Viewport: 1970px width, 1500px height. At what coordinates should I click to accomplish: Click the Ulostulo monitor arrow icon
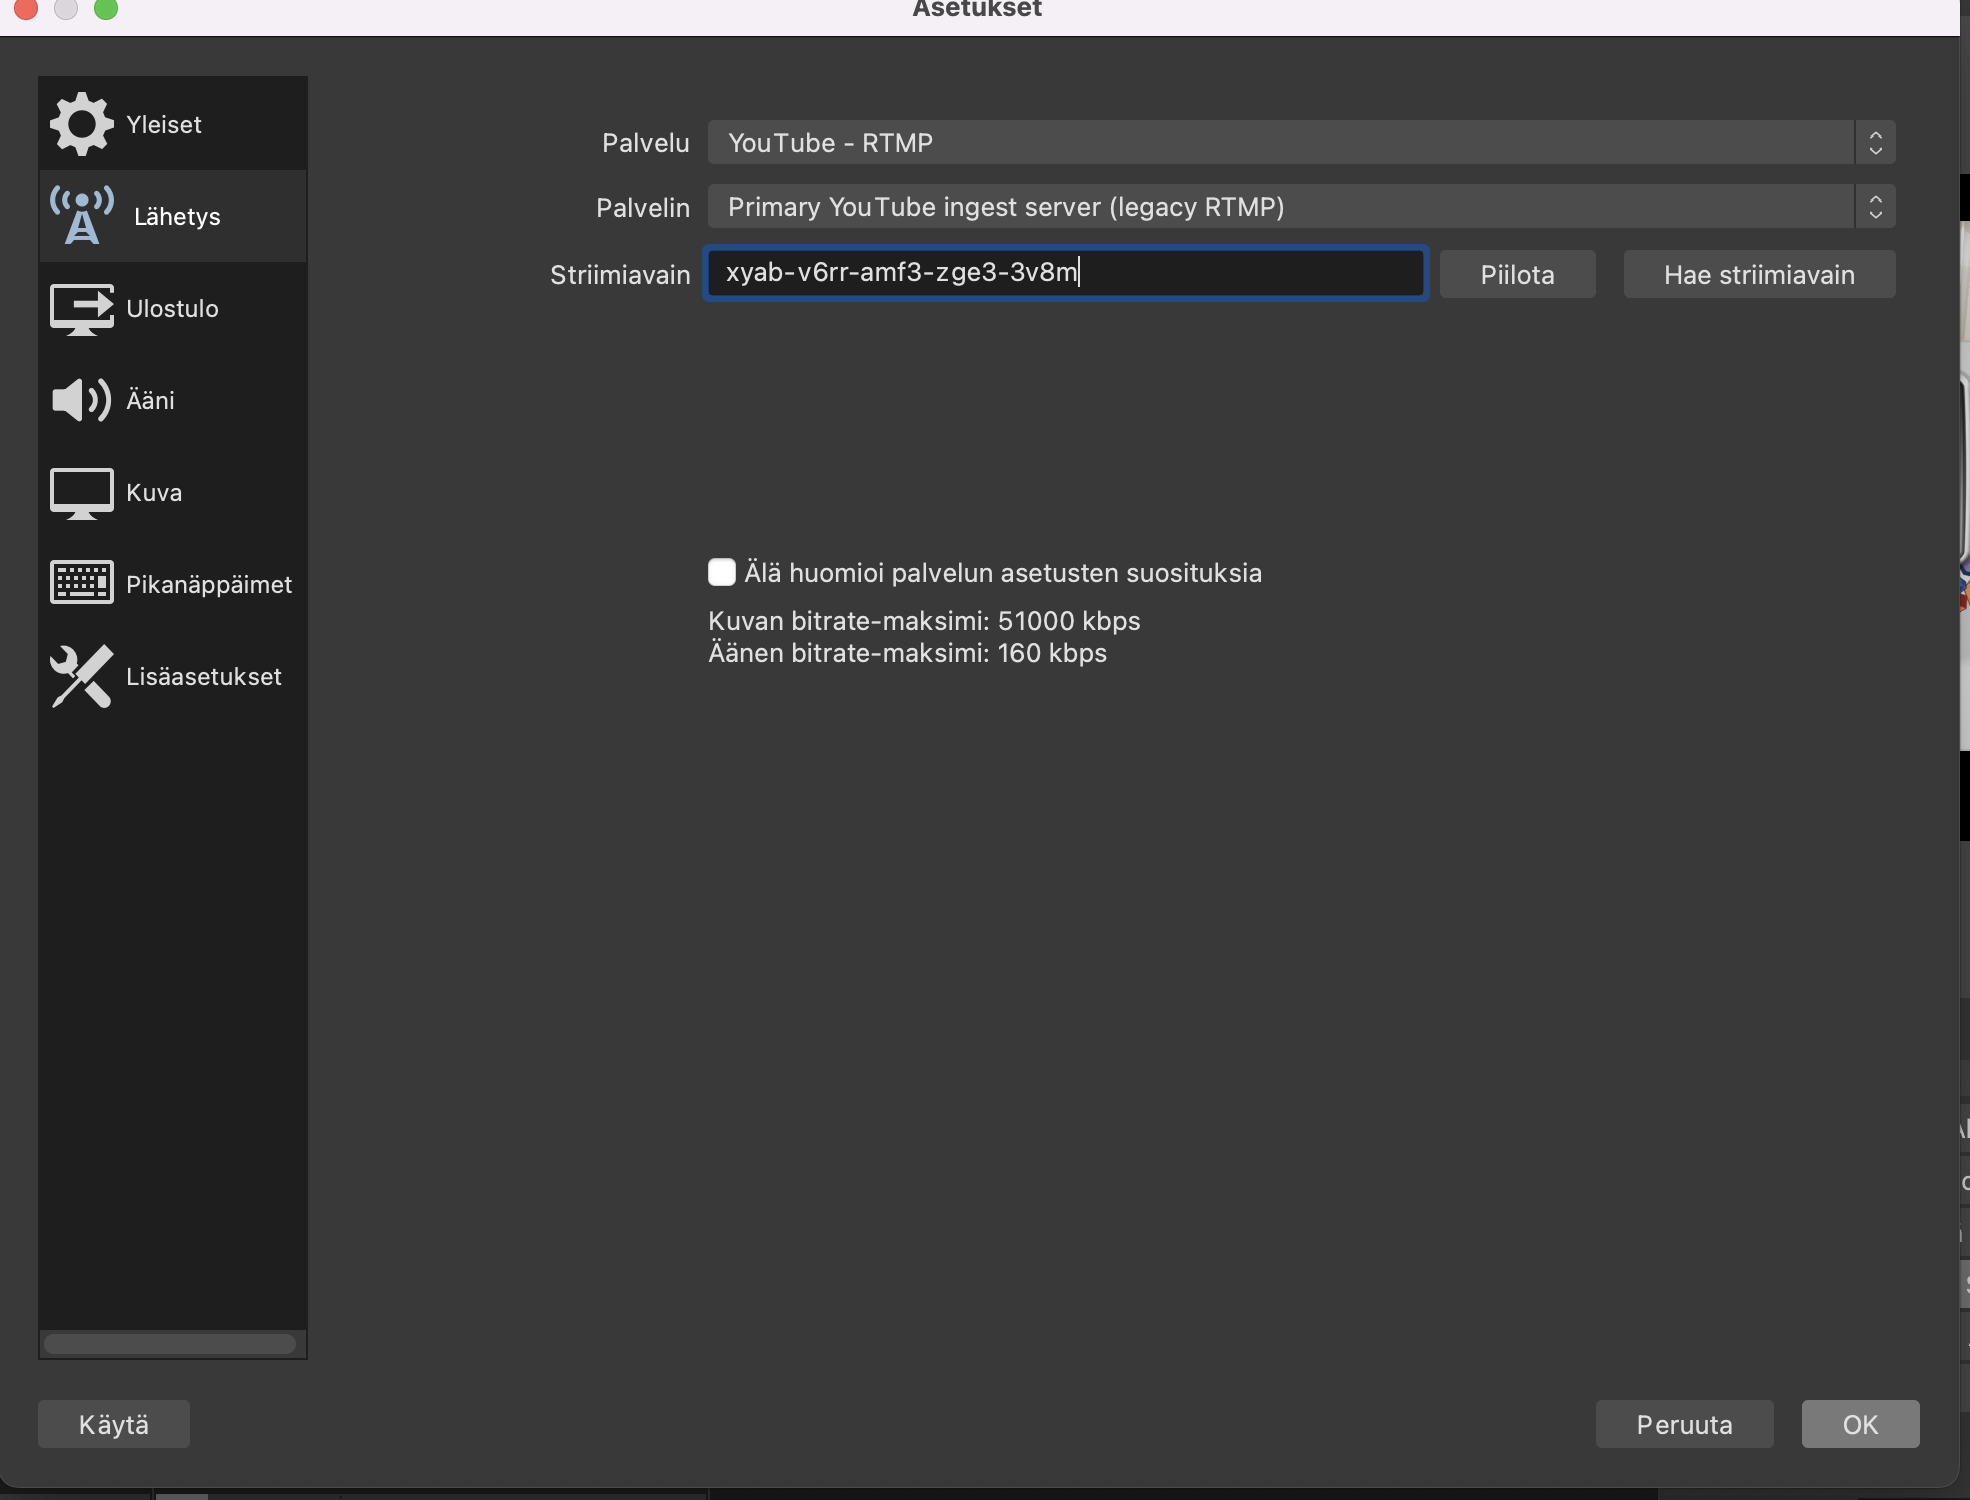81,308
